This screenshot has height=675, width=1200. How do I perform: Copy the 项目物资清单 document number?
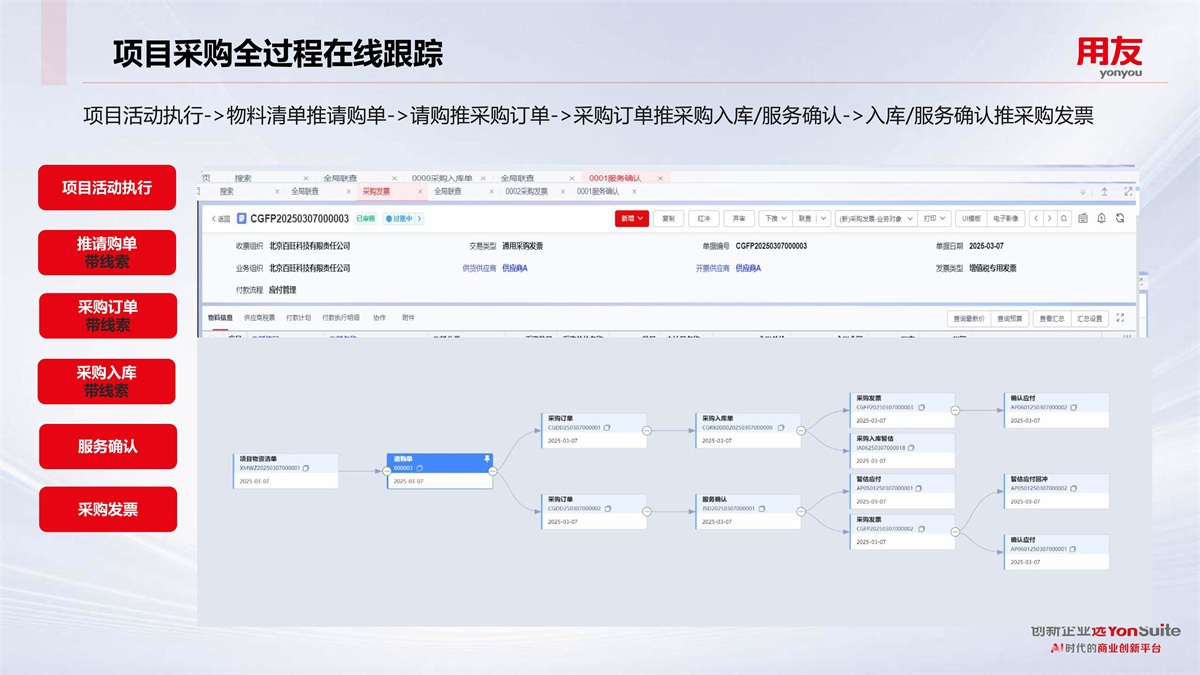coord(306,468)
